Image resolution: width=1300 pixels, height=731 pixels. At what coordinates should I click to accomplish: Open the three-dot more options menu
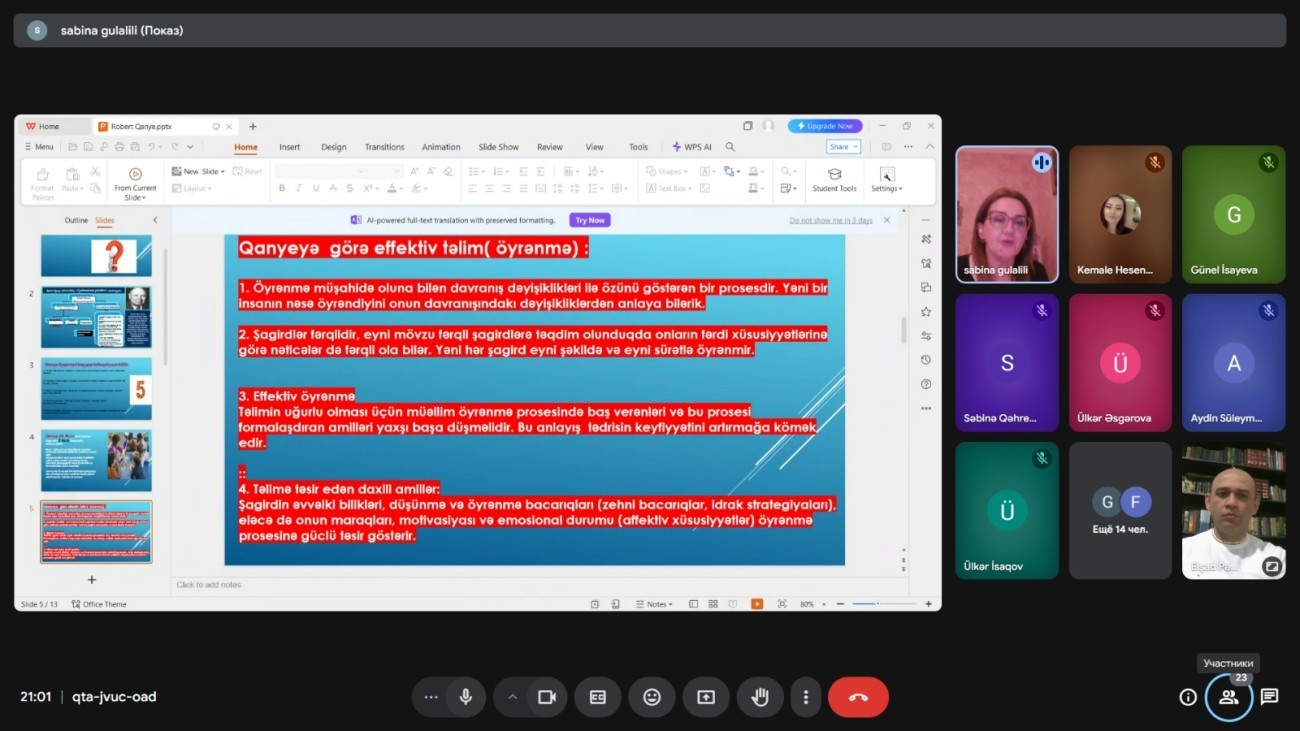point(805,697)
